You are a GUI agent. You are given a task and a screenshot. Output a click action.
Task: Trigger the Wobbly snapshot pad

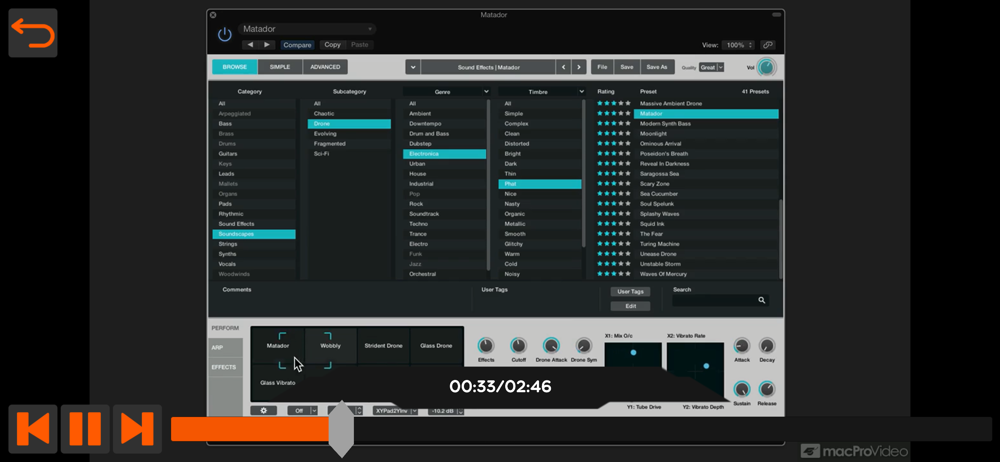pyautogui.click(x=330, y=346)
